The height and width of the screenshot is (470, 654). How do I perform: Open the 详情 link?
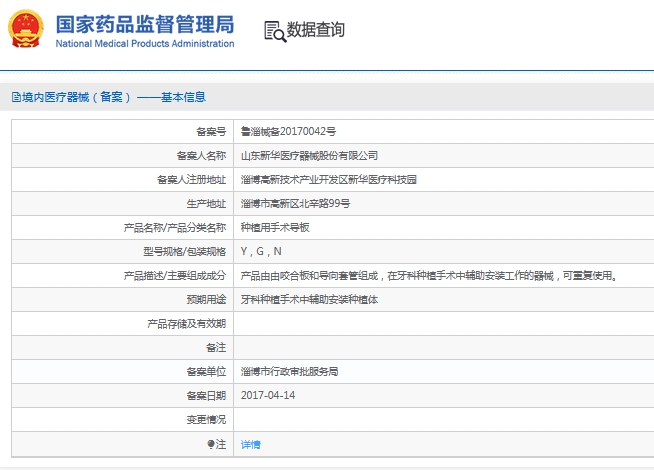click(251, 445)
